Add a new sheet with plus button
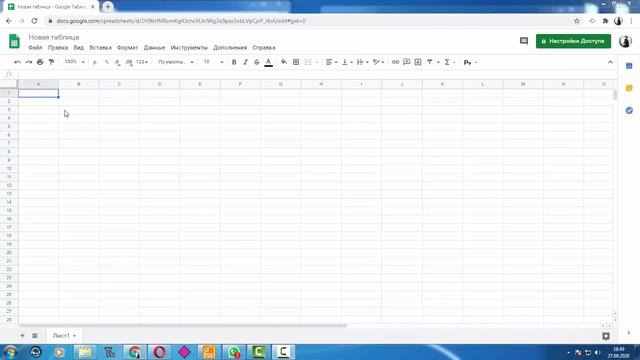Image resolution: width=640 pixels, height=360 pixels. coord(22,336)
